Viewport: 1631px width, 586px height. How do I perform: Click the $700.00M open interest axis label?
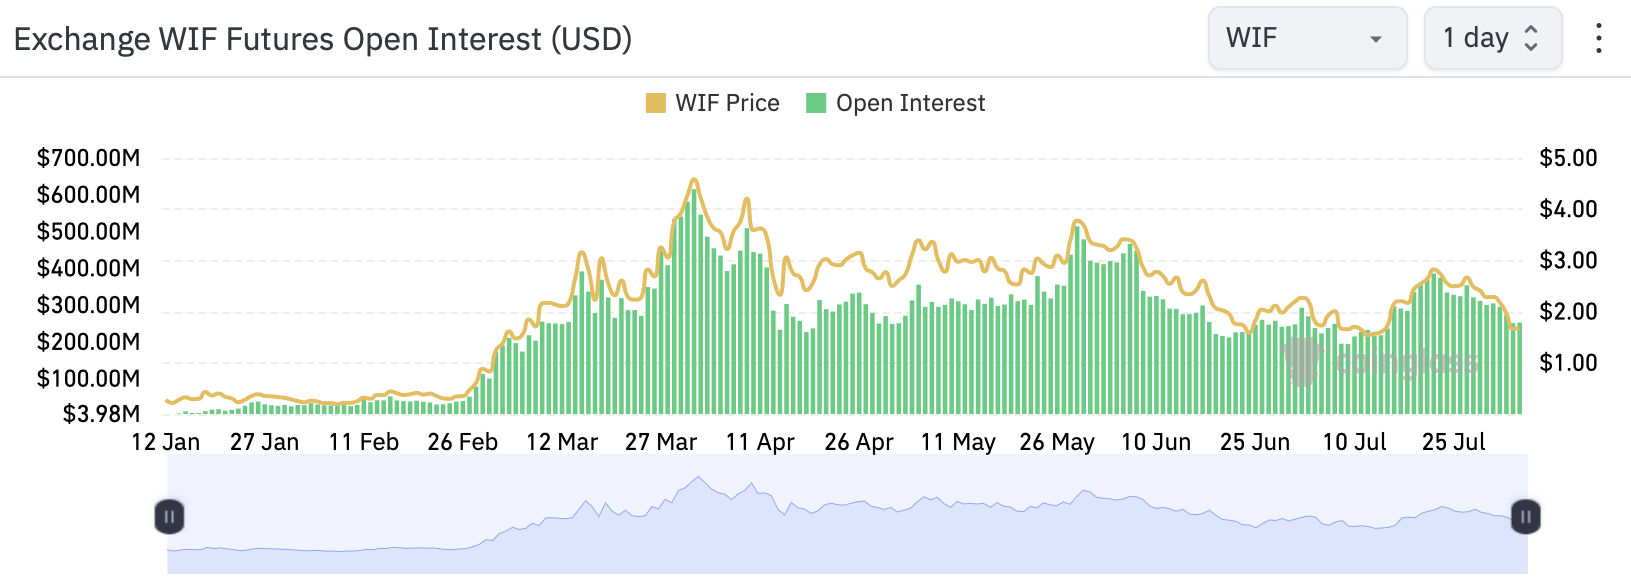pos(88,158)
